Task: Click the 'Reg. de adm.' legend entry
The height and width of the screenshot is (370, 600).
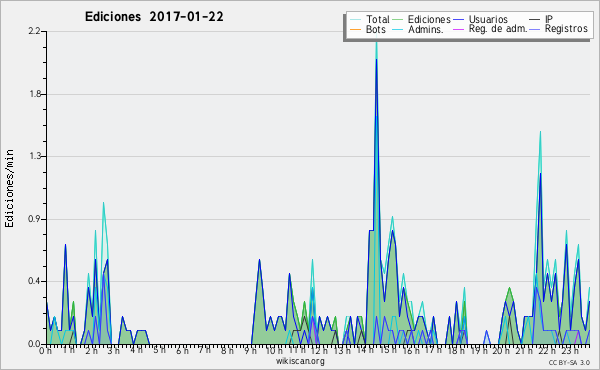Action: pos(490,29)
